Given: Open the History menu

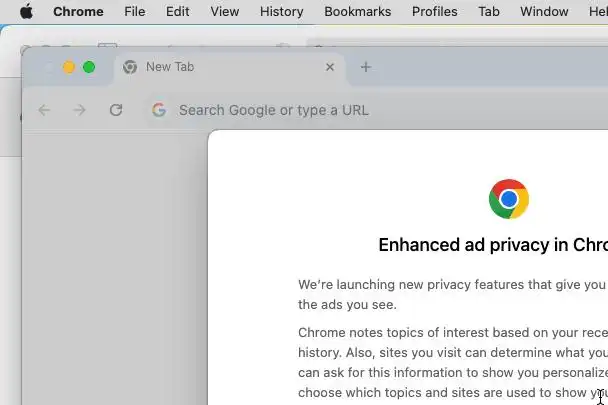Looking at the screenshot, I should 282,12.
